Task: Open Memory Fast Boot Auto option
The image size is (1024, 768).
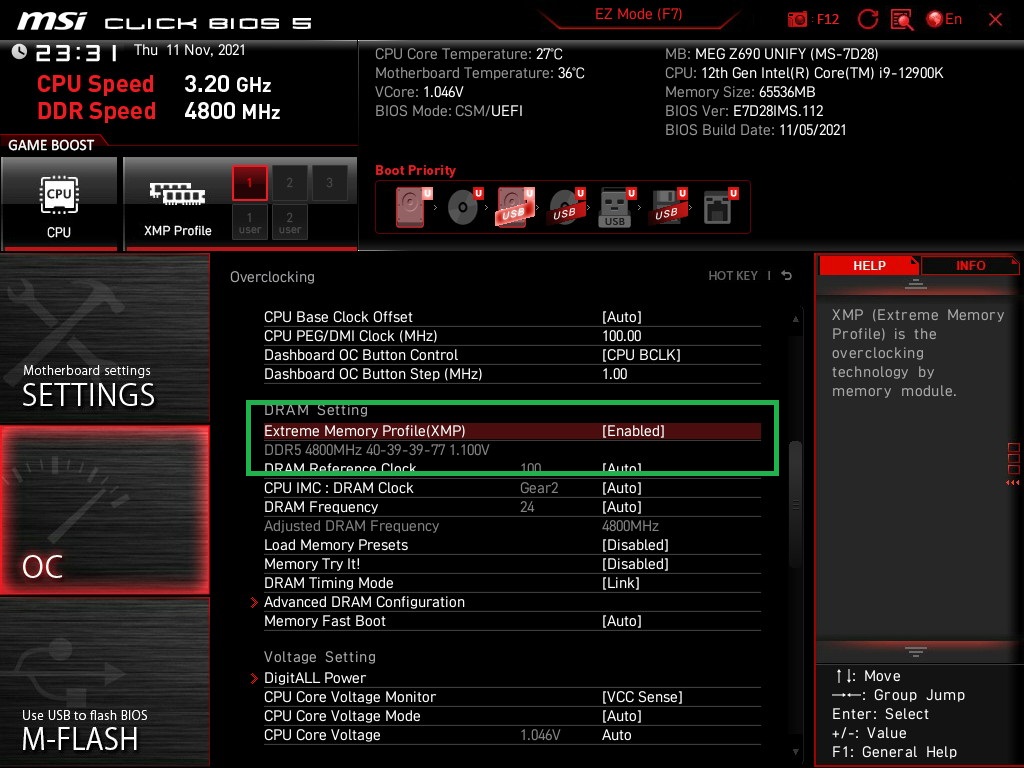Action: coord(622,622)
